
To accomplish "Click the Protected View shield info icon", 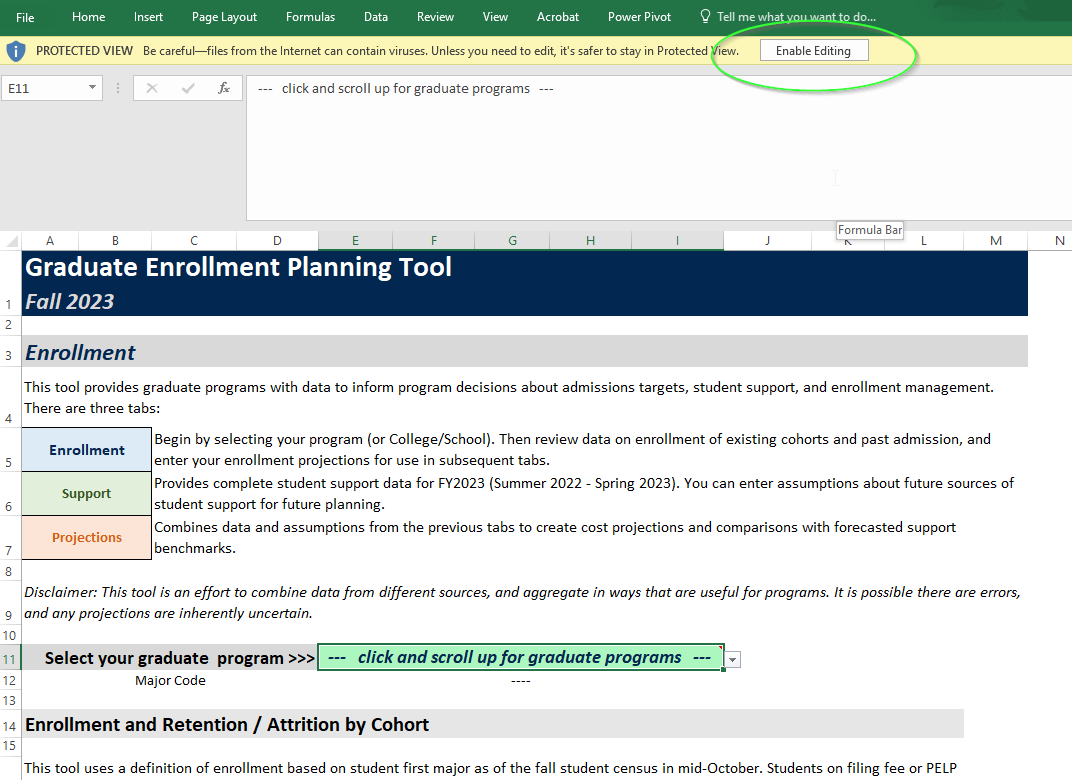I will [15, 51].
